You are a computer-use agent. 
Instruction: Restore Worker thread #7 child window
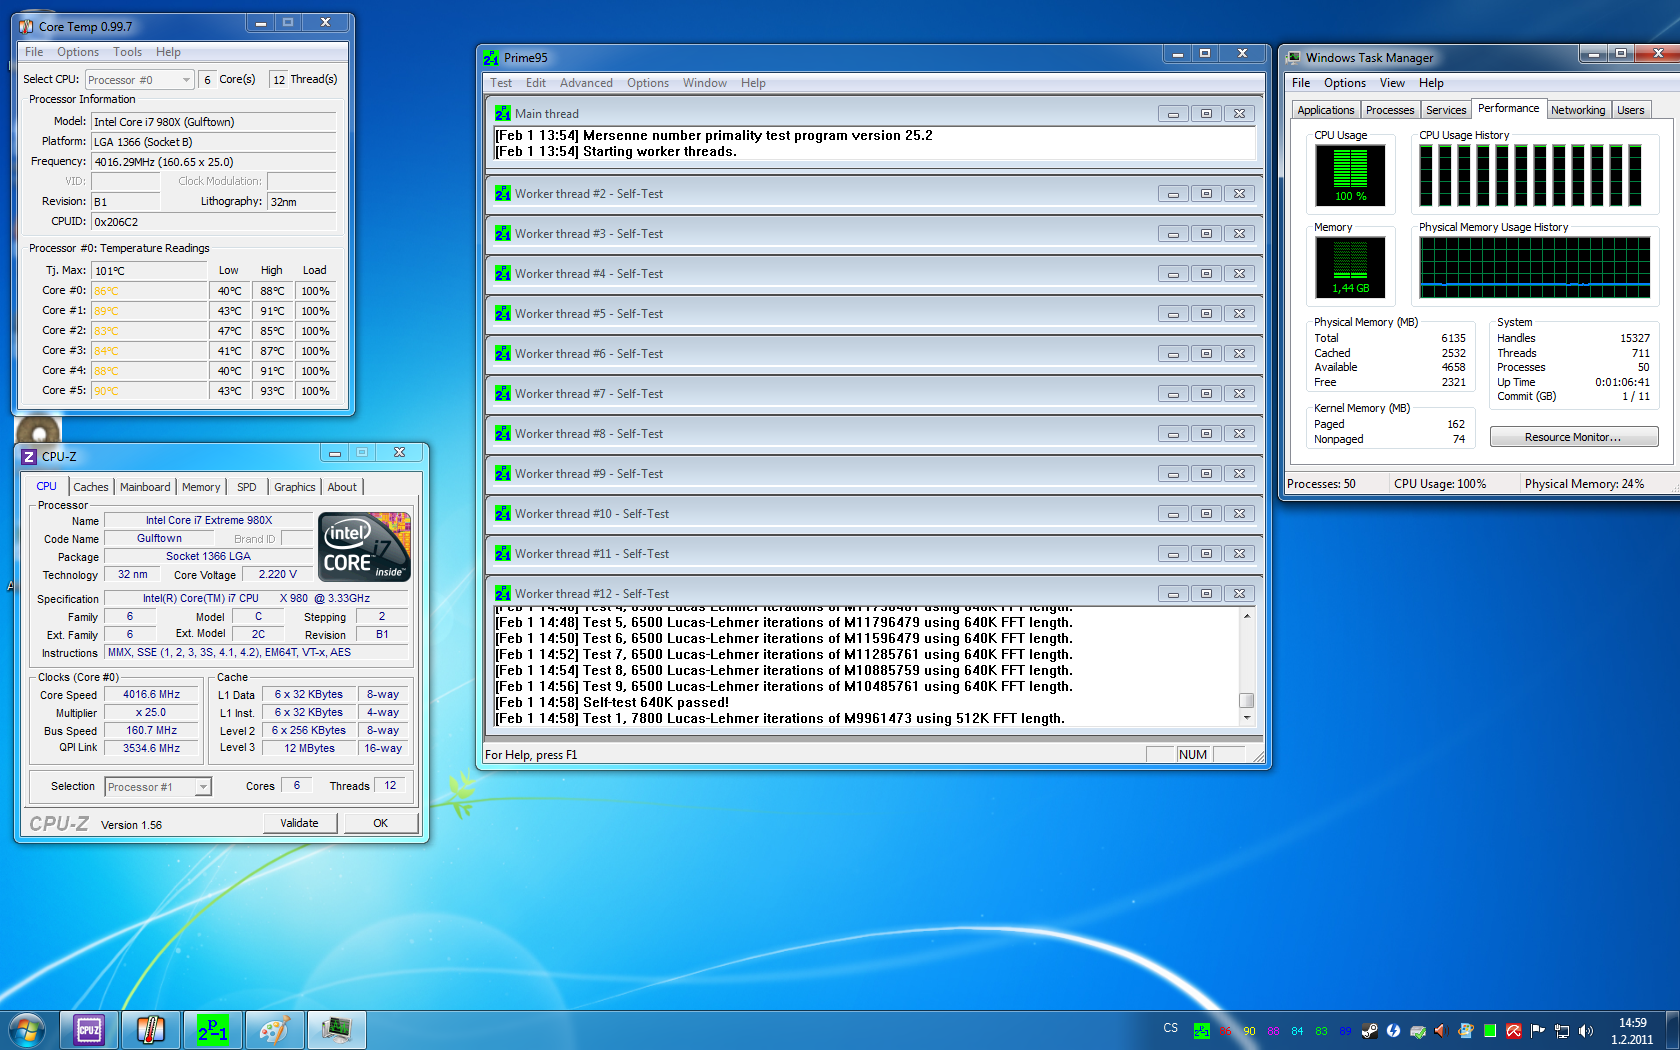pyautogui.click(x=1206, y=394)
